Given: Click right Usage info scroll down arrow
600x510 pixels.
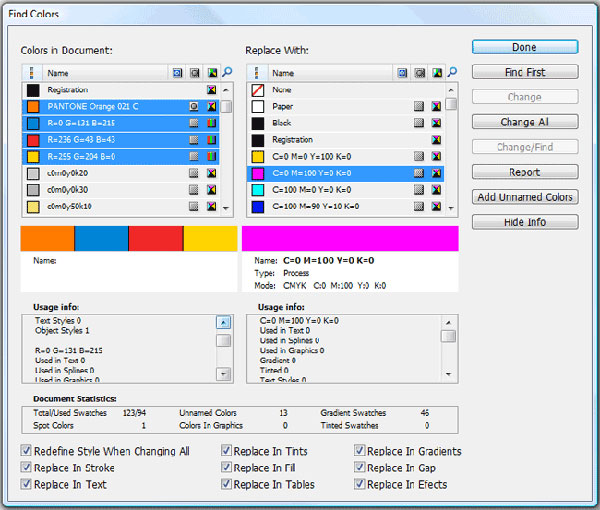Looking at the screenshot, I should pos(448,374).
